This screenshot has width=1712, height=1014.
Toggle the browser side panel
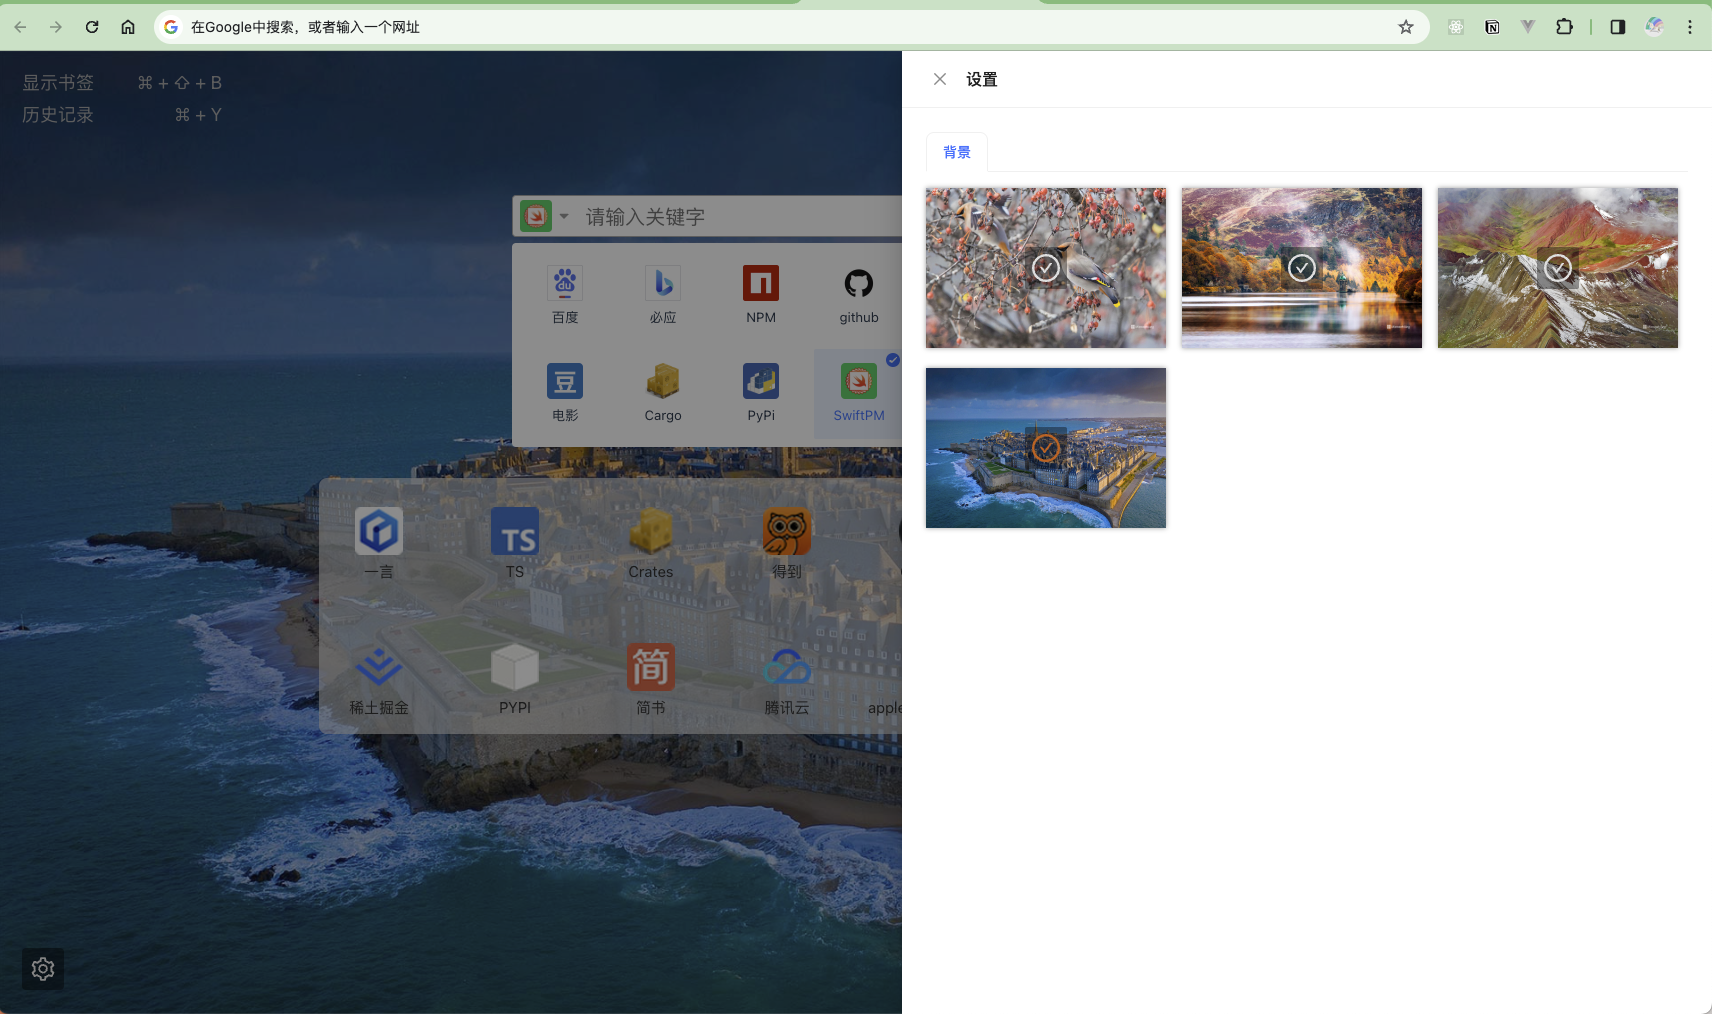tap(1618, 27)
